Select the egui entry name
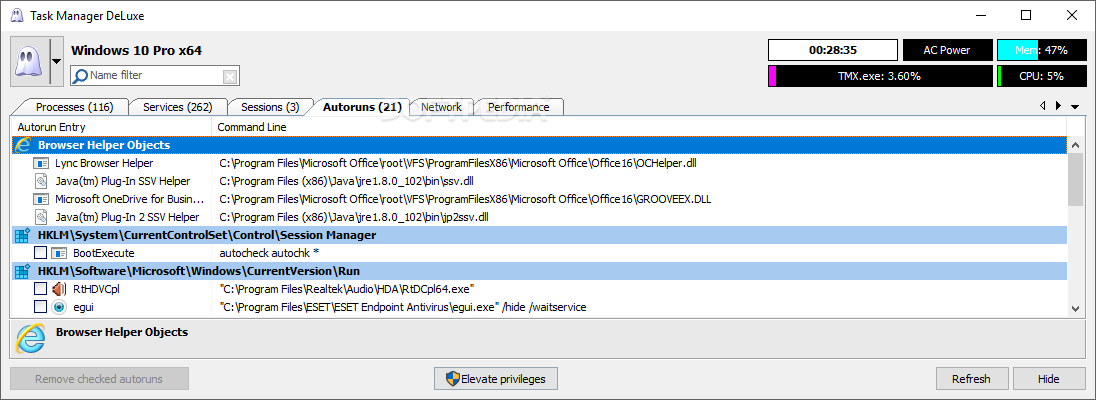Screen dimensions: 1096x400 click(x=82, y=307)
